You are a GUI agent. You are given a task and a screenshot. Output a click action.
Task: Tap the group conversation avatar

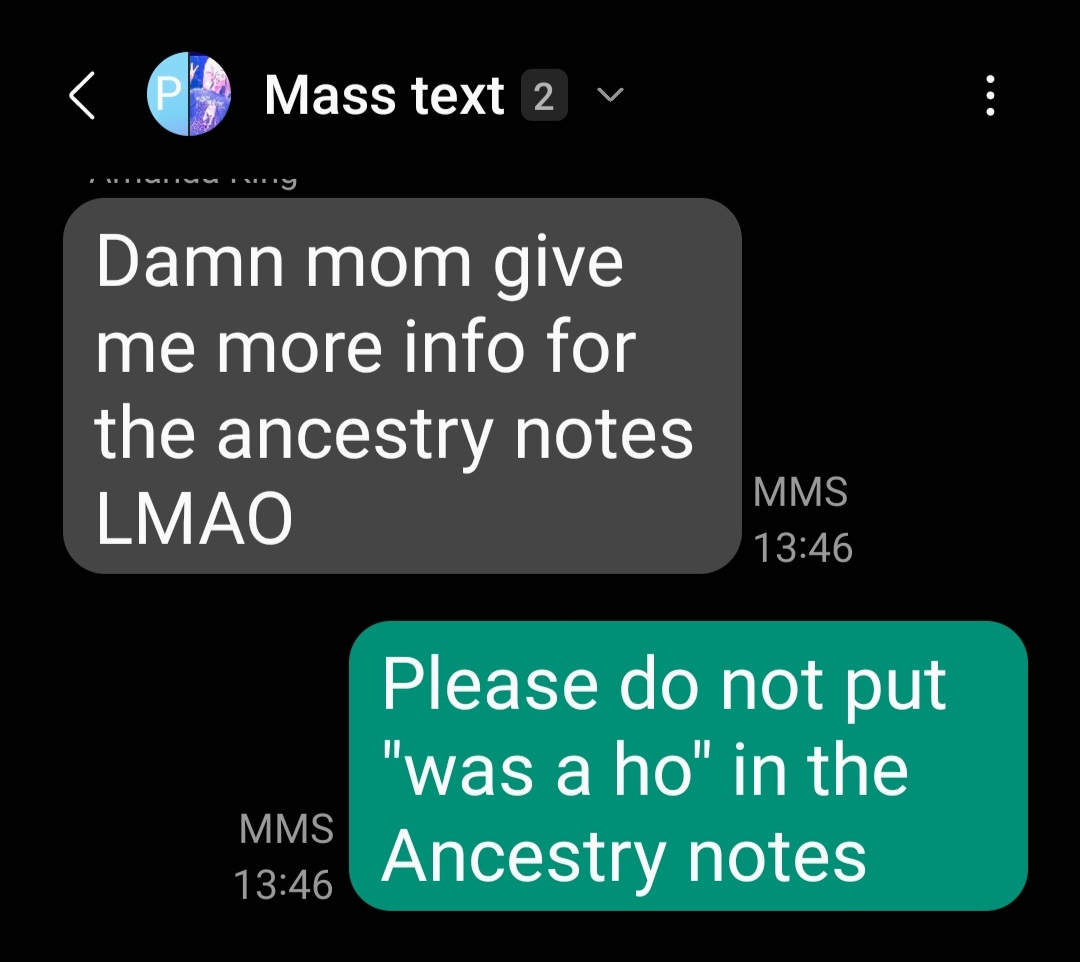click(189, 94)
